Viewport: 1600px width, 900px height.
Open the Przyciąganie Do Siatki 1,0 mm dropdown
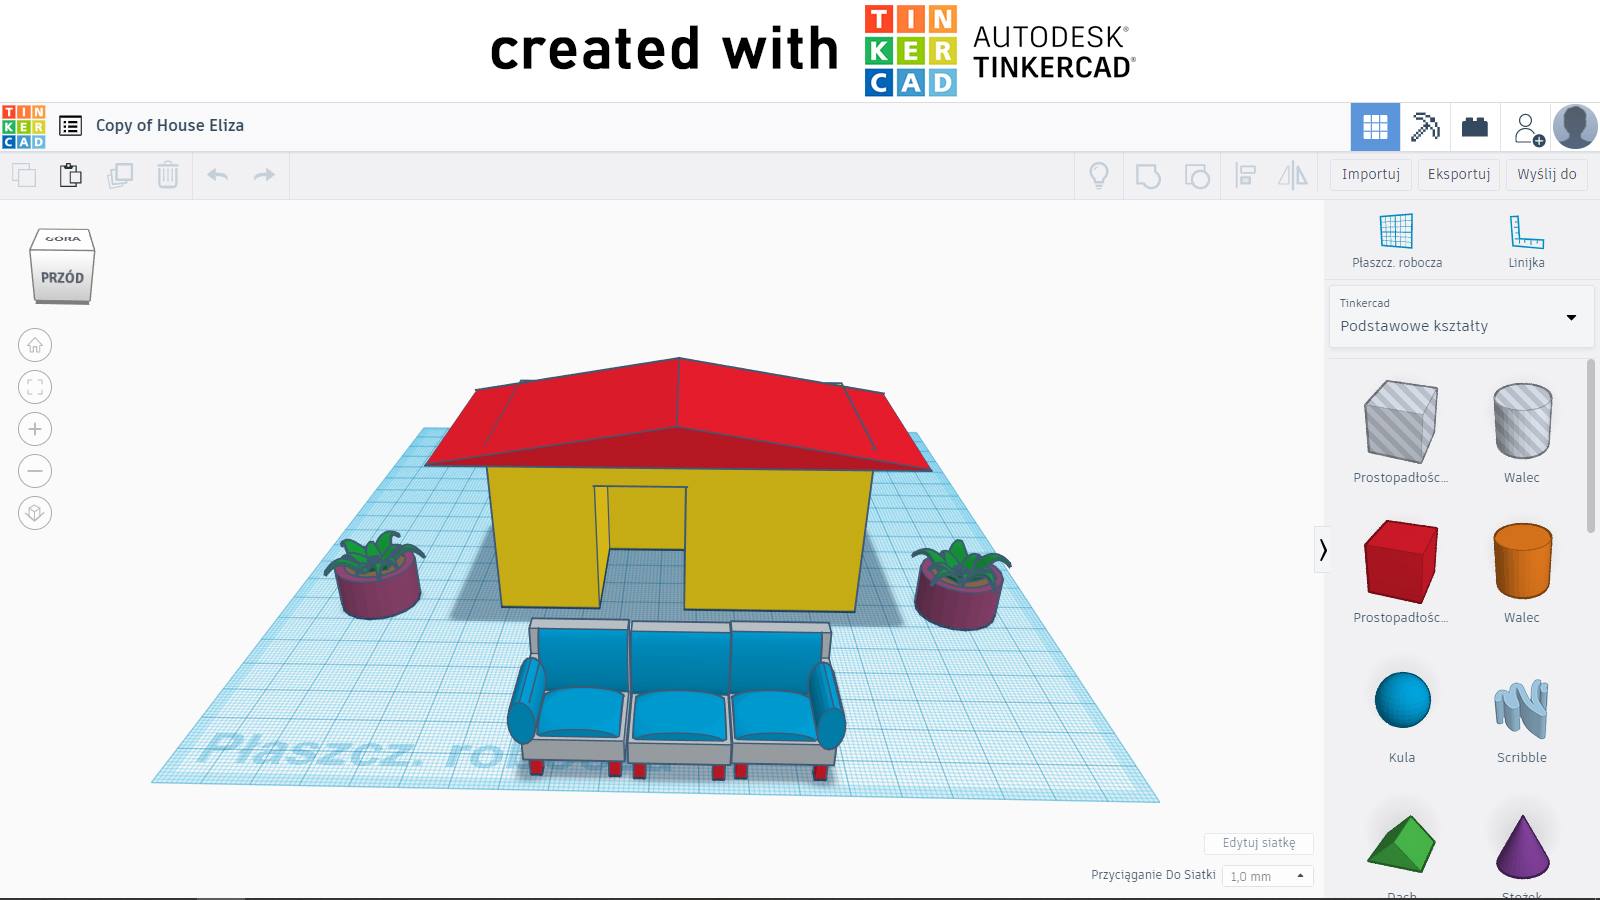point(1267,876)
